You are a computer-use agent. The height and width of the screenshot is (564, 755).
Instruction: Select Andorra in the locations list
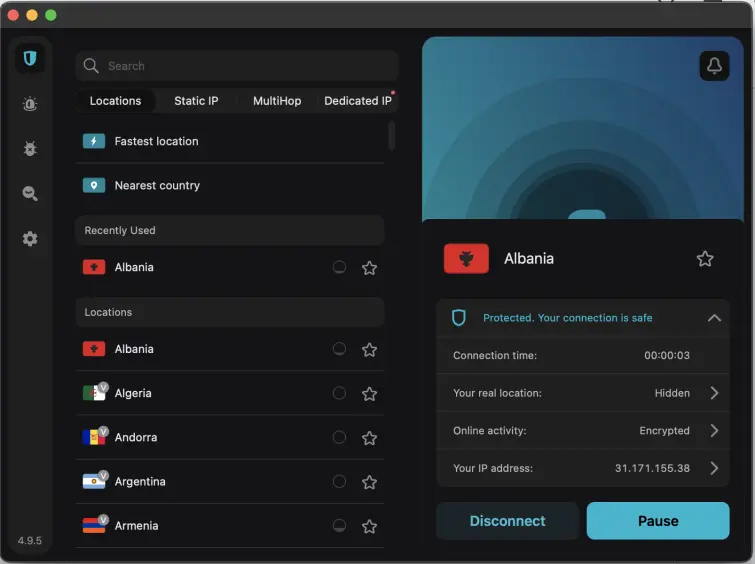click(x=230, y=437)
